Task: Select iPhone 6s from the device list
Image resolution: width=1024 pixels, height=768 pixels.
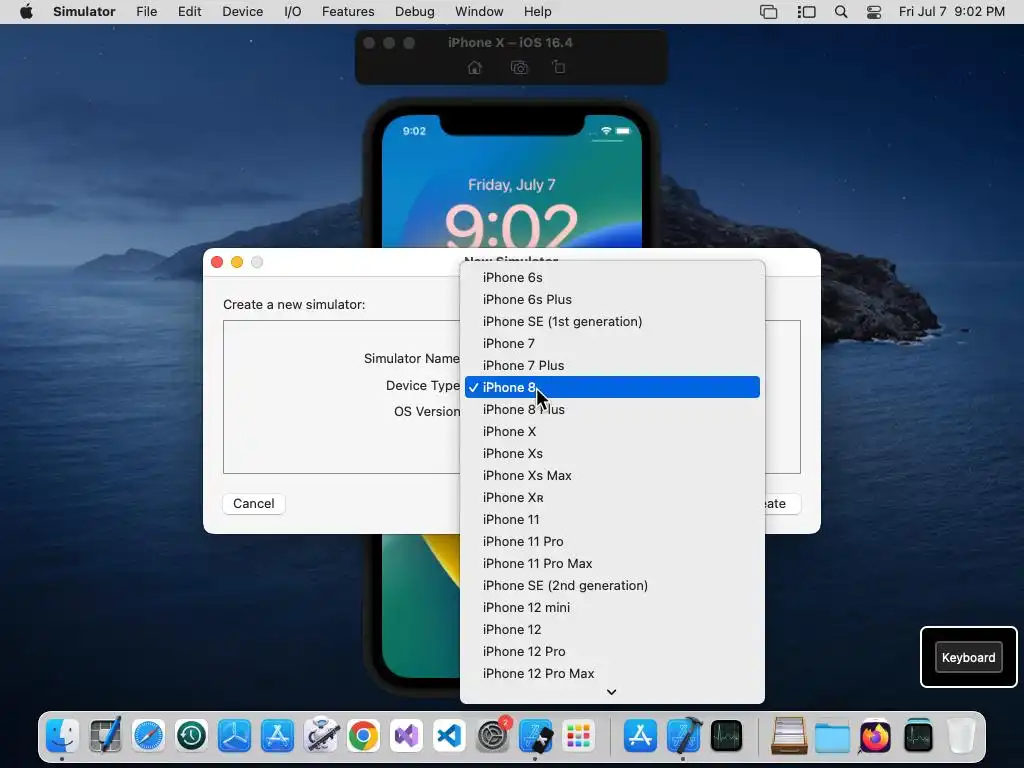Action: [x=612, y=278]
